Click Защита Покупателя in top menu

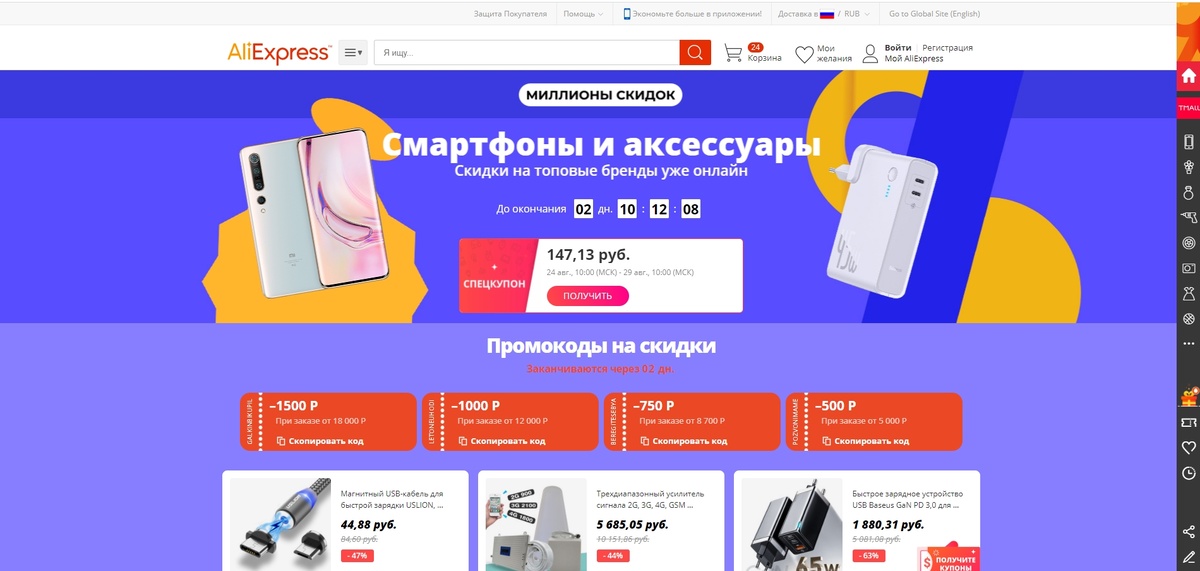pyautogui.click(x=510, y=14)
